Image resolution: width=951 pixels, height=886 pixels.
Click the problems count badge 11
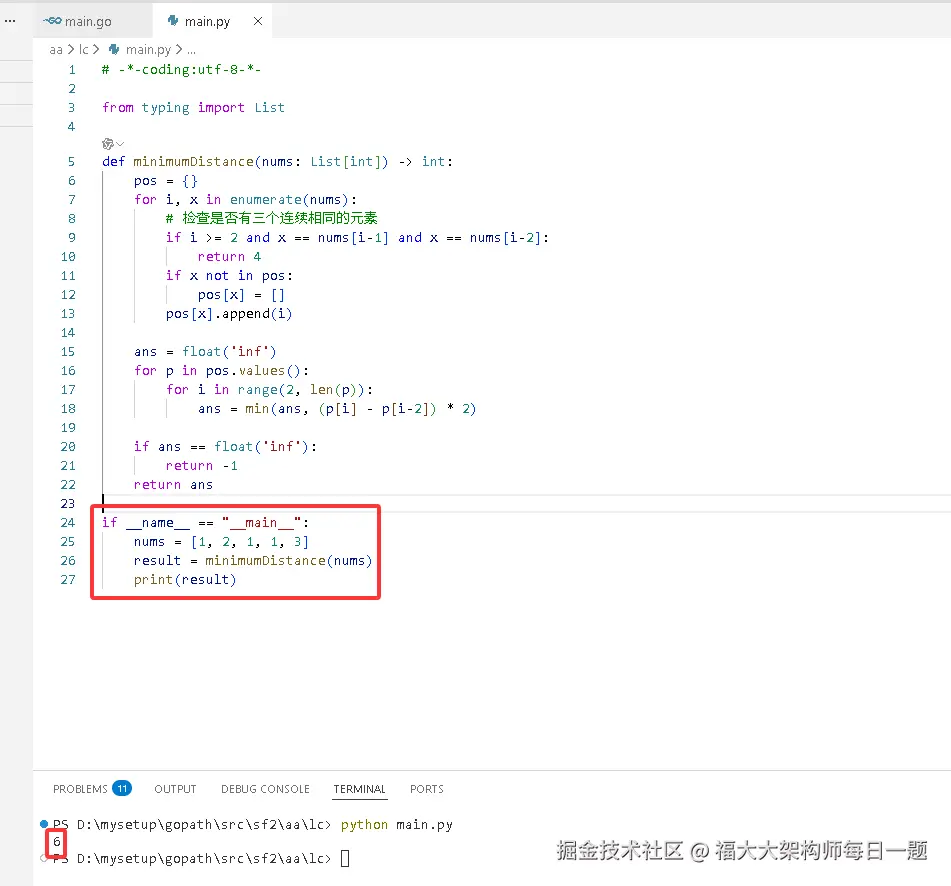tap(122, 788)
